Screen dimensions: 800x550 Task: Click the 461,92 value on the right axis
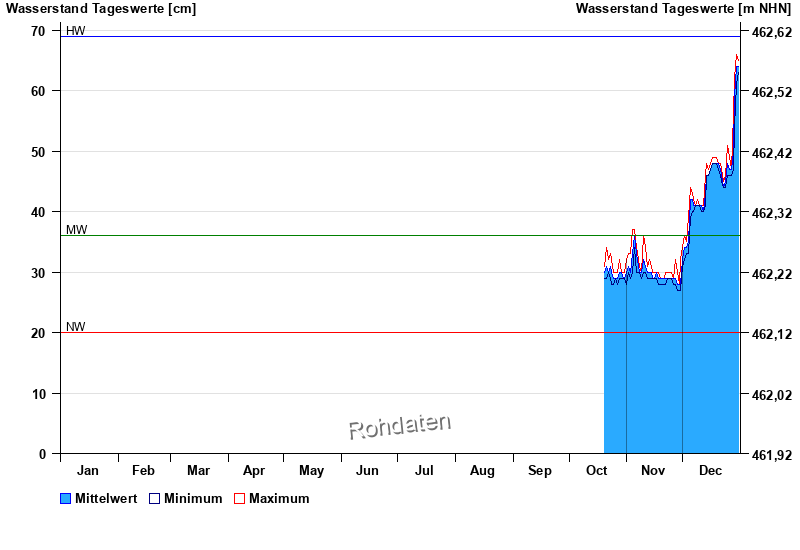pos(771,455)
